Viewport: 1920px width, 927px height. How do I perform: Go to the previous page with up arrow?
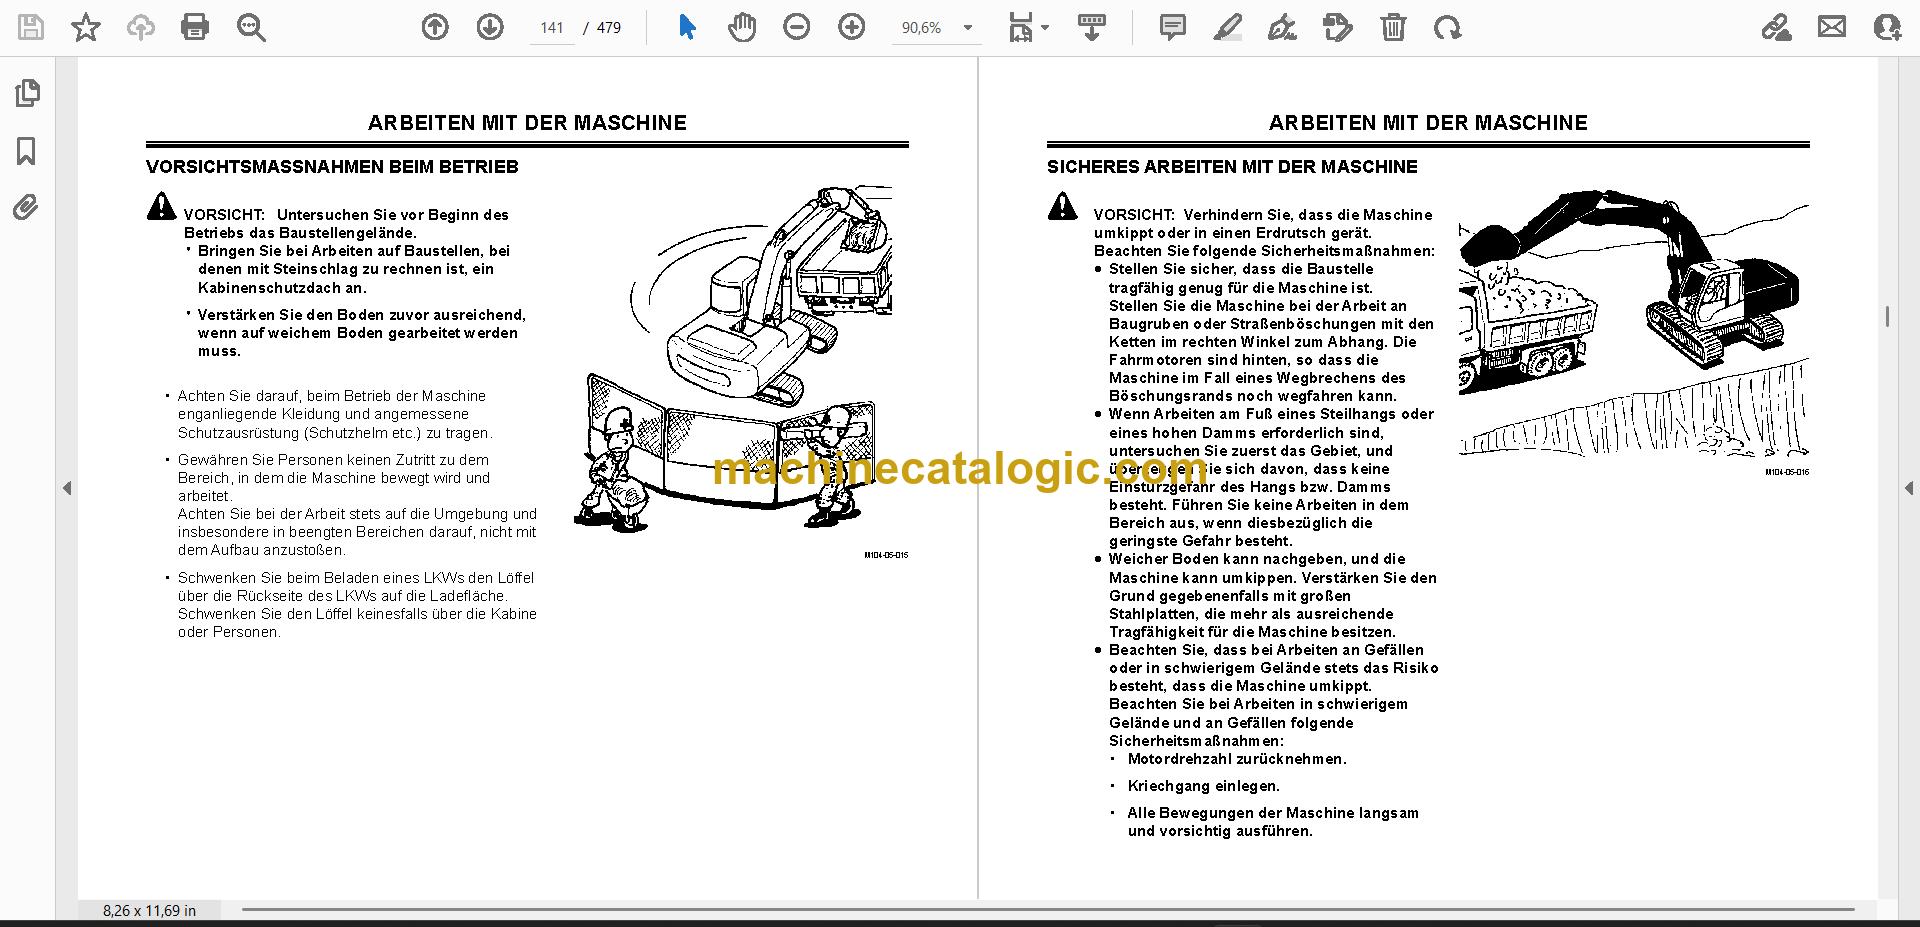point(435,27)
